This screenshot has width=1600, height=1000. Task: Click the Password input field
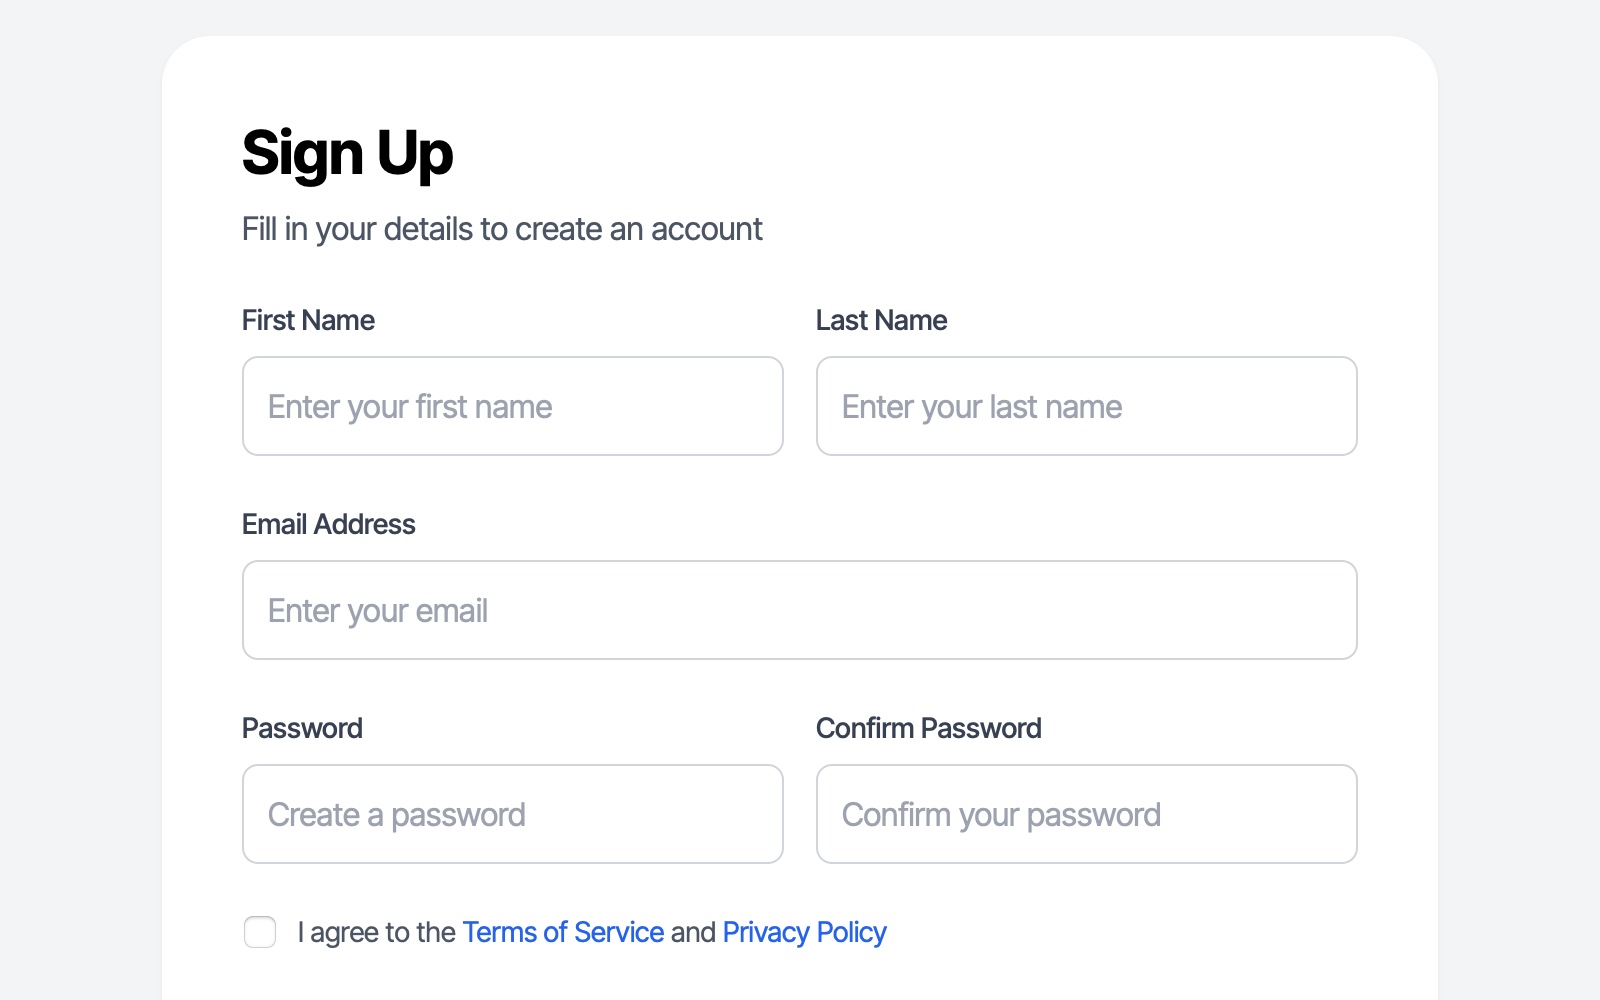tap(512, 814)
